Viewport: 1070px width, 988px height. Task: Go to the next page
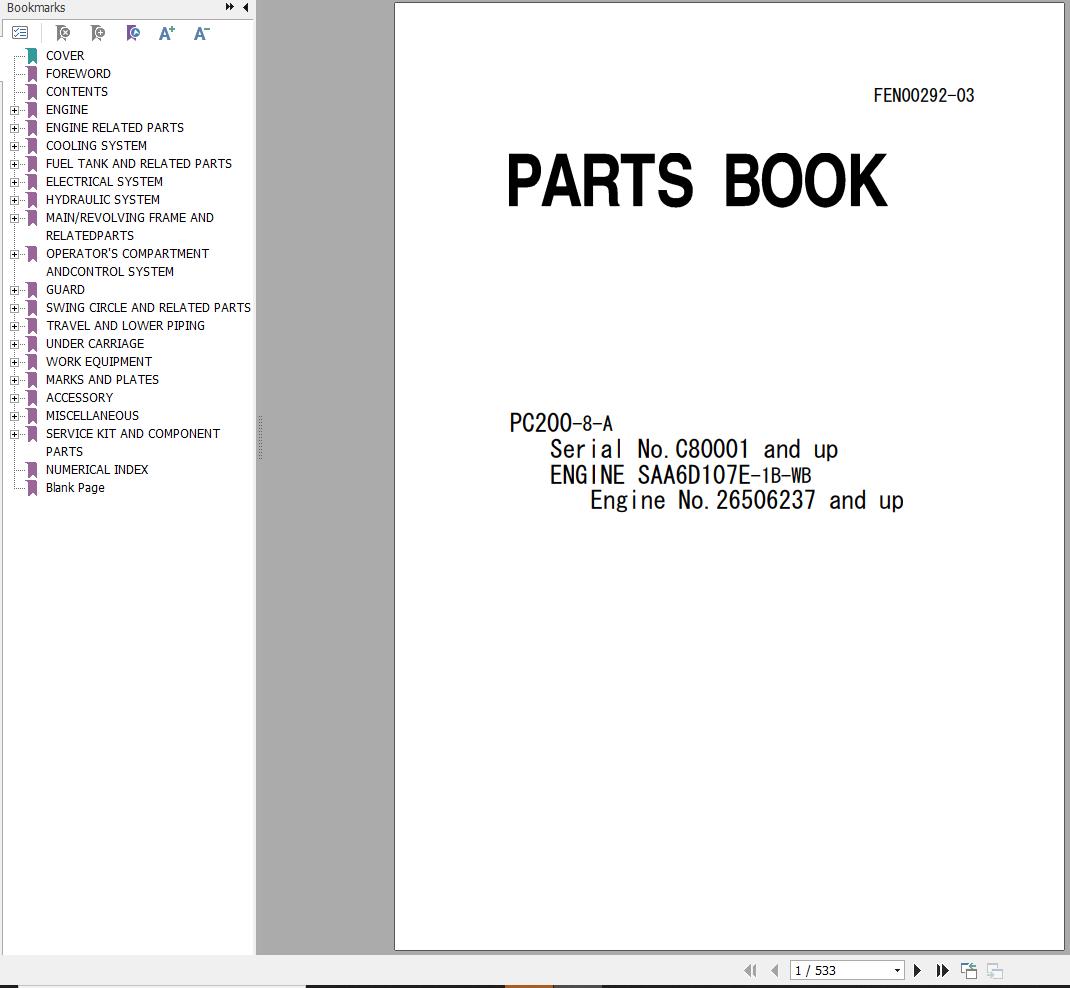(917, 970)
